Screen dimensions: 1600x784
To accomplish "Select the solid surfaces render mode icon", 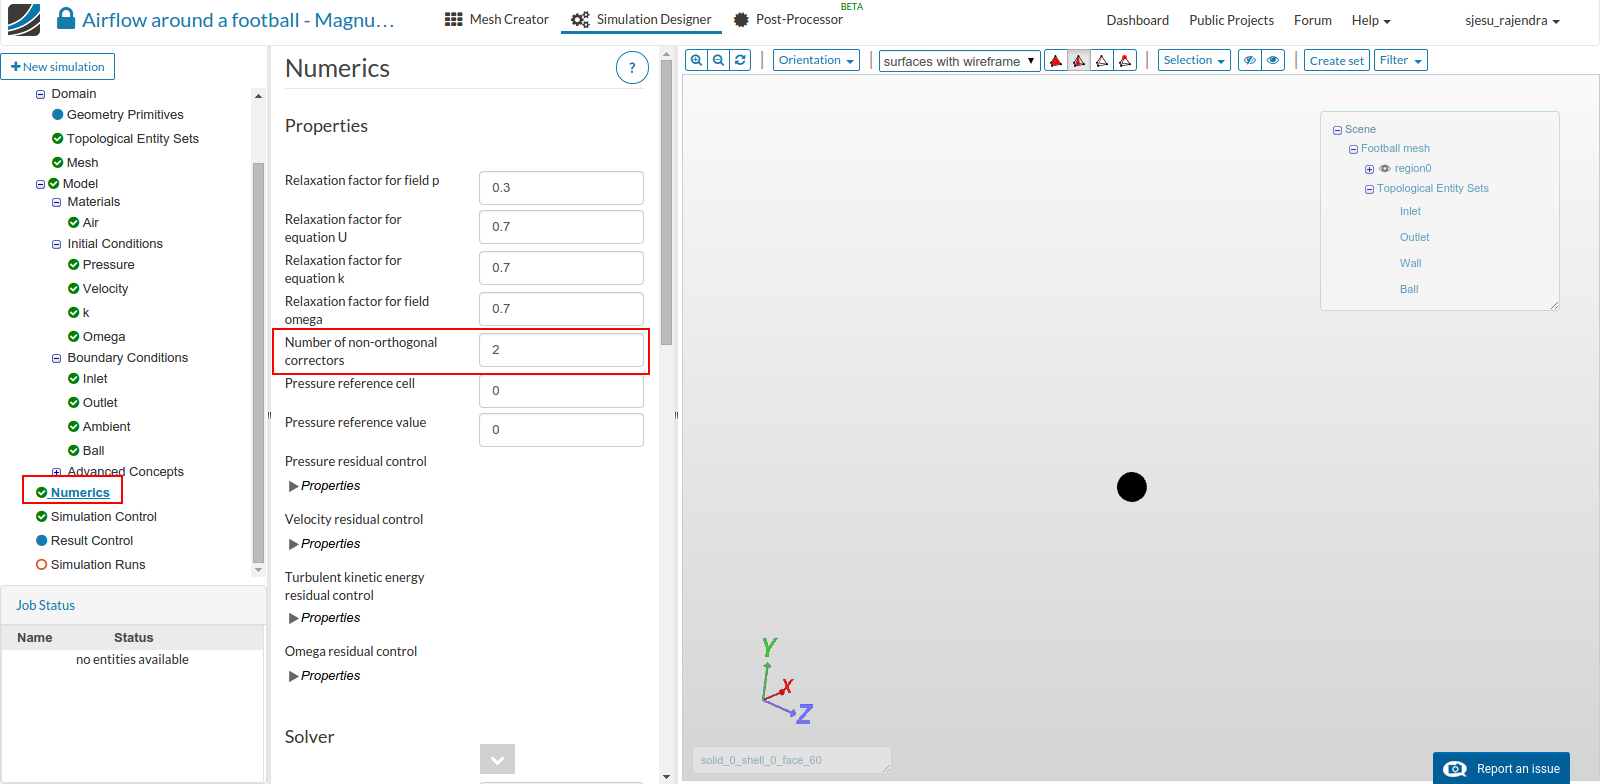I will click(1056, 61).
